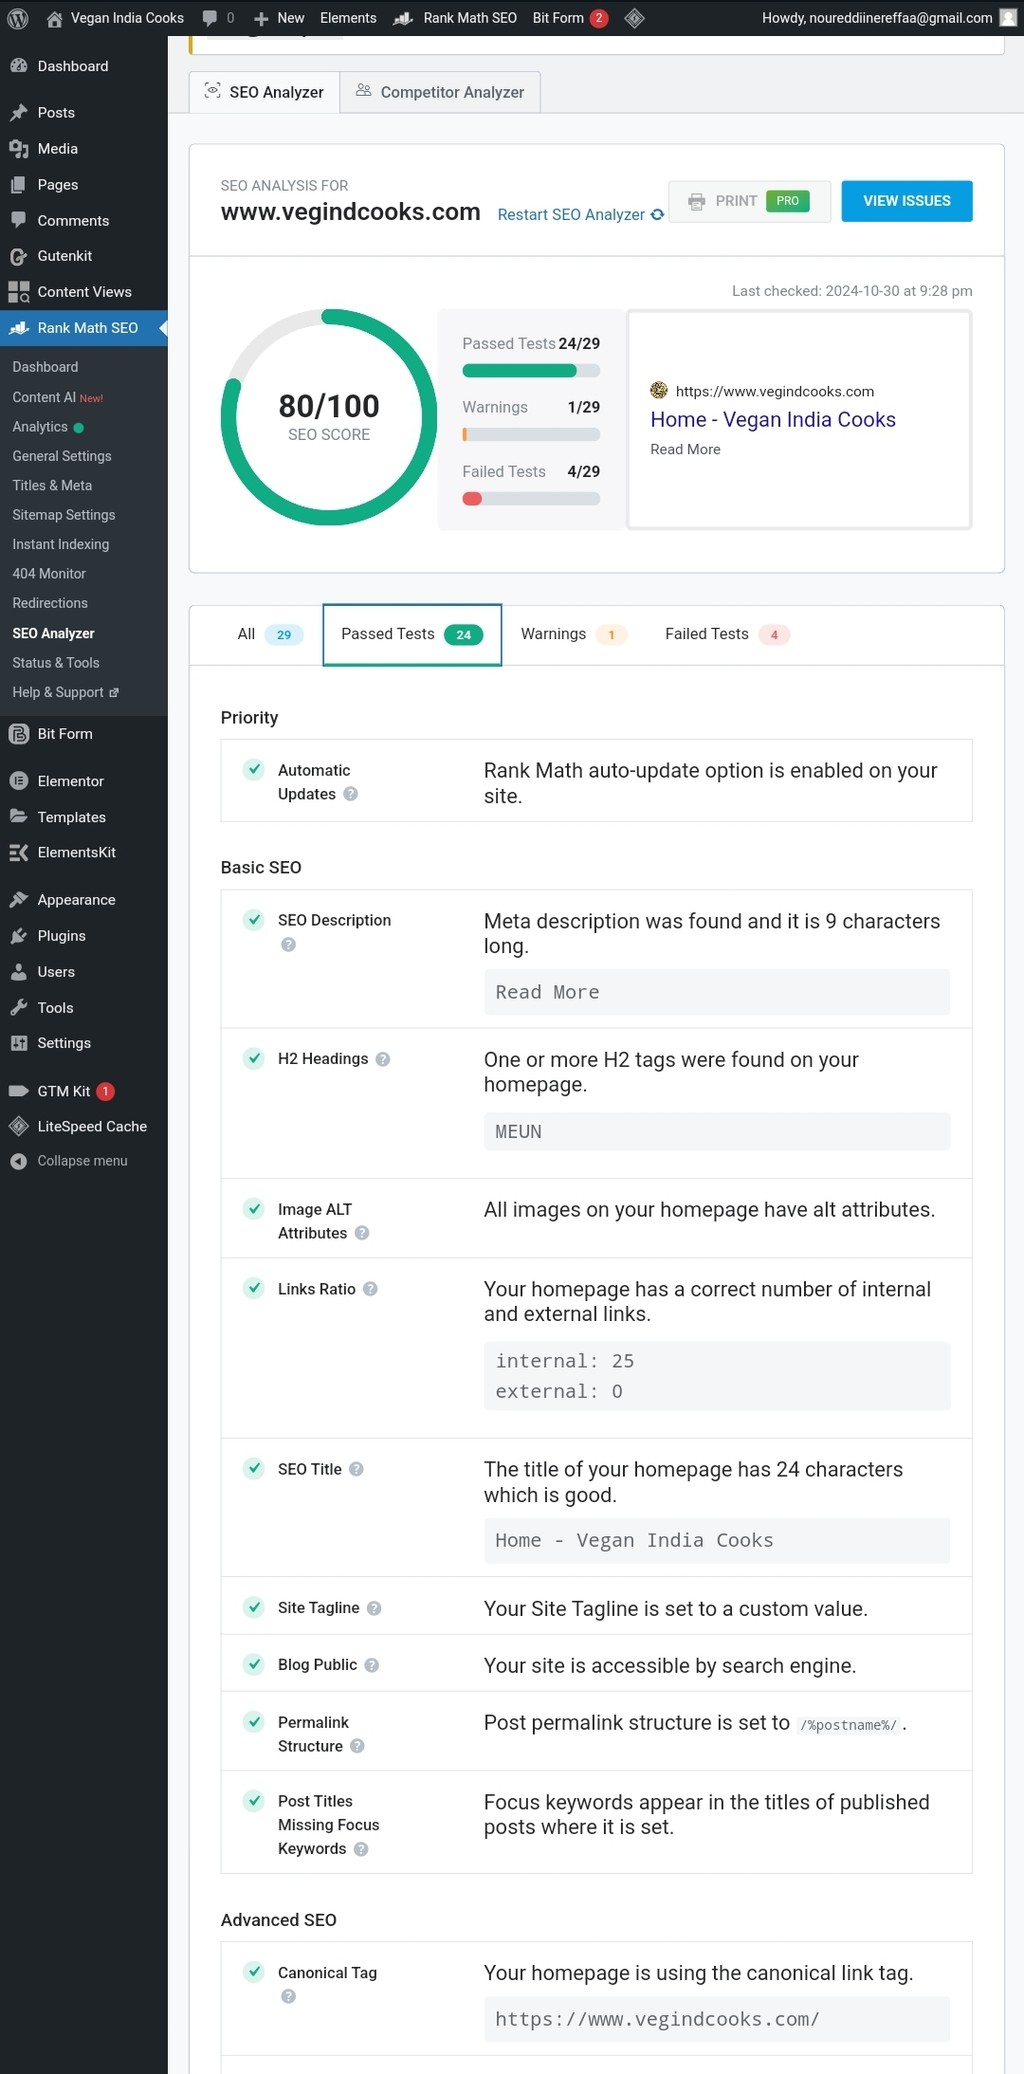The width and height of the screenshot is (1024, 2074).
Task: Open Analytics submenu item
Action: 48,427
